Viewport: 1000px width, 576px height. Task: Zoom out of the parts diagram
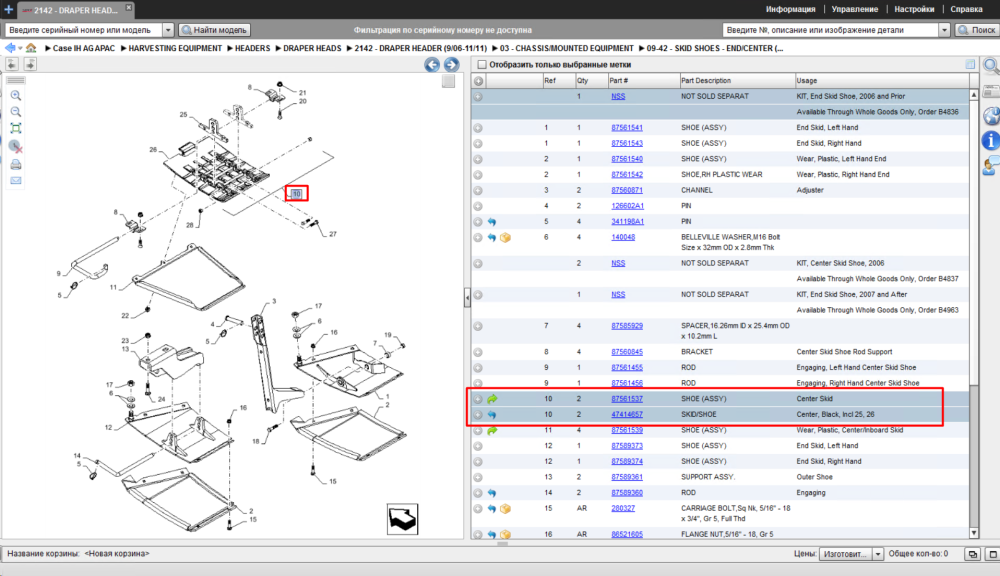16,112
